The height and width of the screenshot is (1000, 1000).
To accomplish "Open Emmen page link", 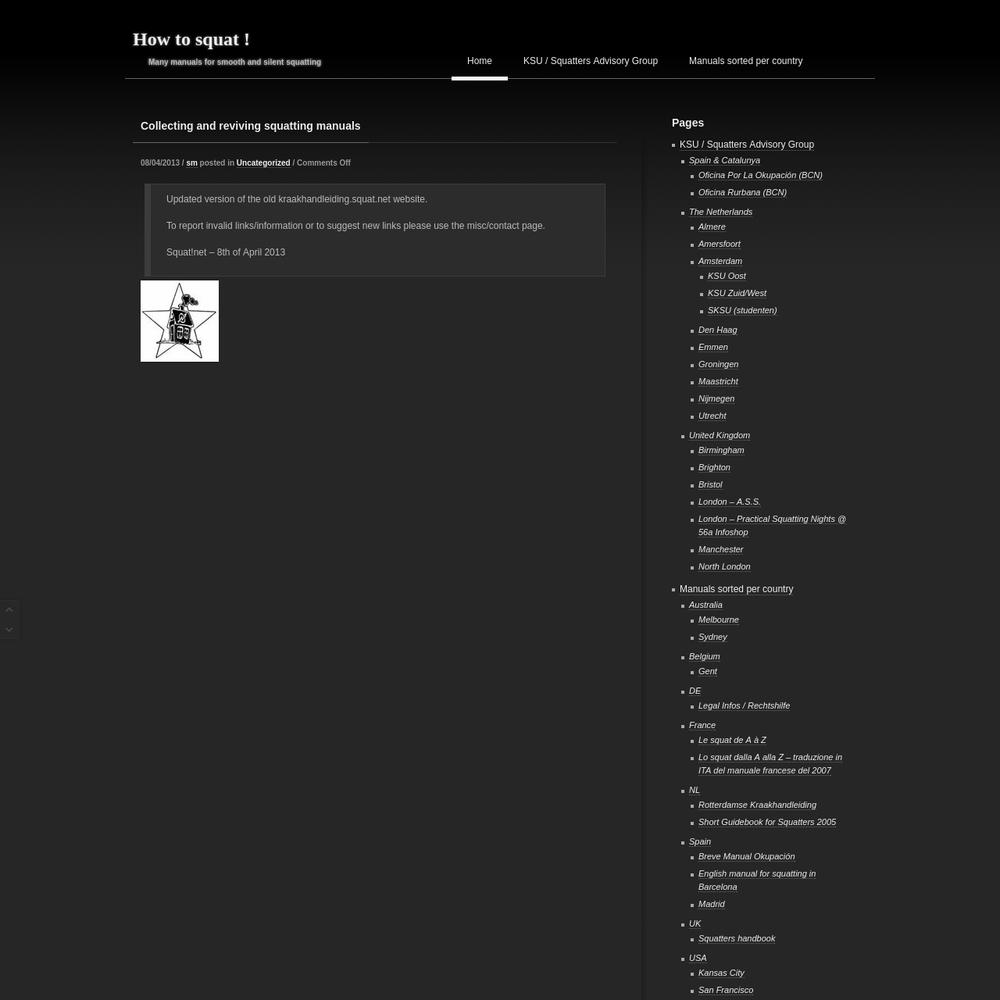I will [712, 348].
